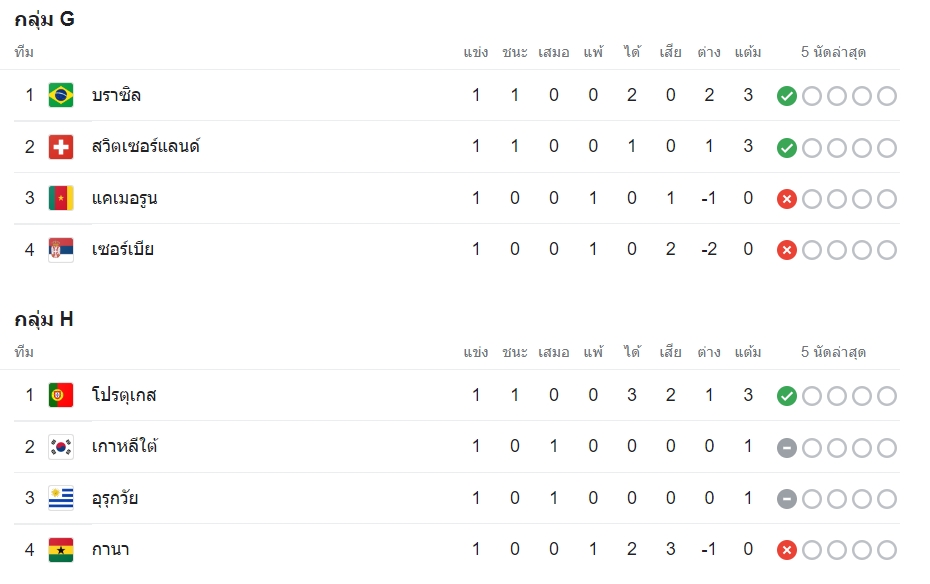Open the บราซิล team link
This screenshot has height=584, width=930.
click(x=116, y=95)
